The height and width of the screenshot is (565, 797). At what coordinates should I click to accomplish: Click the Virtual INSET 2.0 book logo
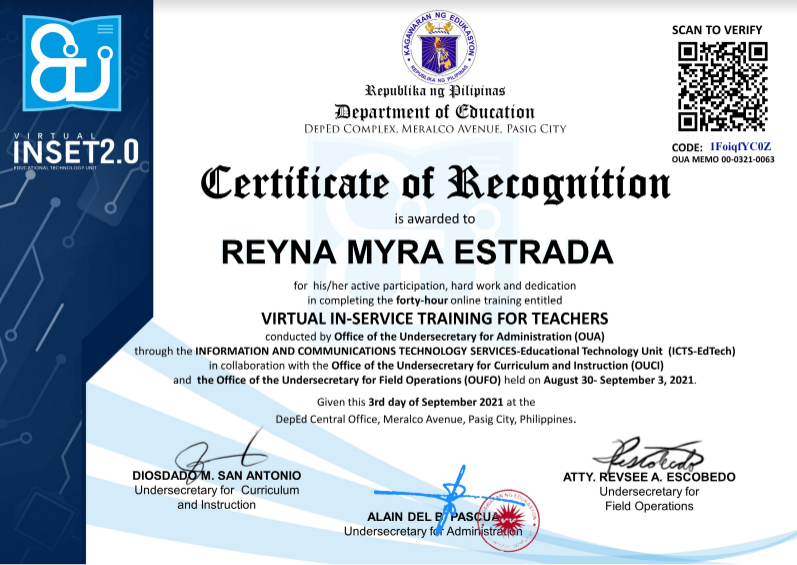point(72,63)
